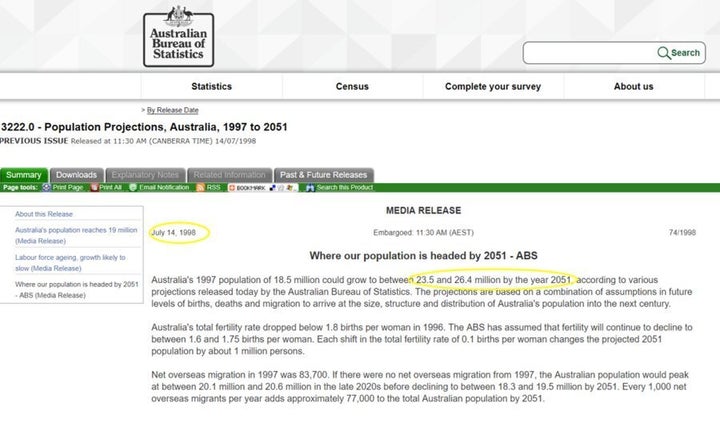This screenshot has width=720, height=435.
Task: Open Labour force ageing media release link
Action: [x=70, y=263]
